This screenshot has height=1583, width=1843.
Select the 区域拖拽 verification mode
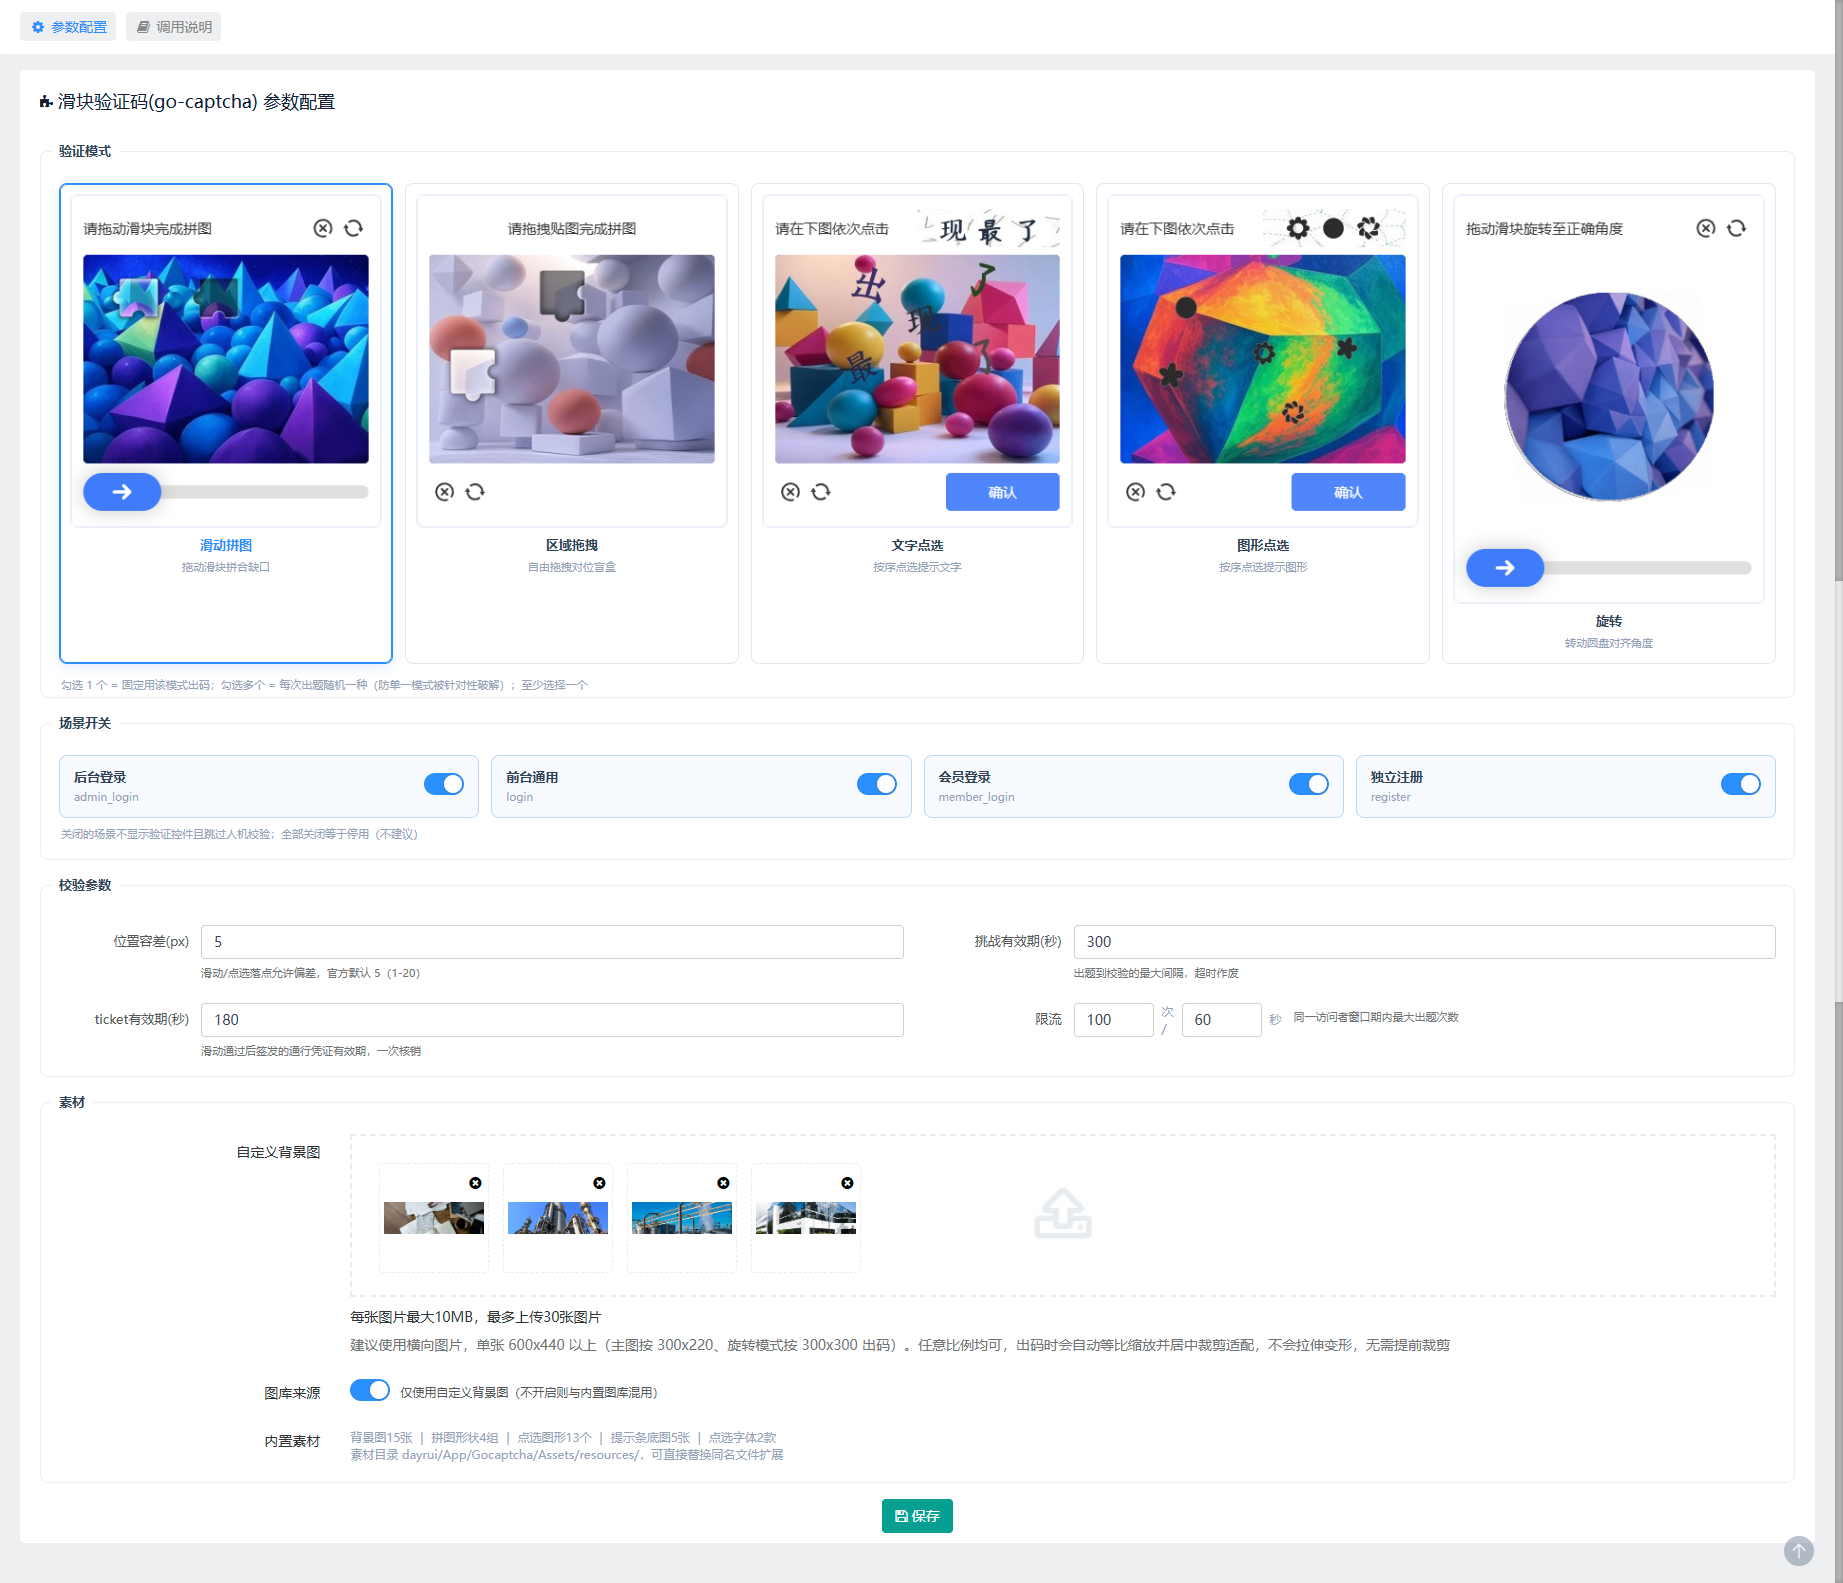pos(572,423)
